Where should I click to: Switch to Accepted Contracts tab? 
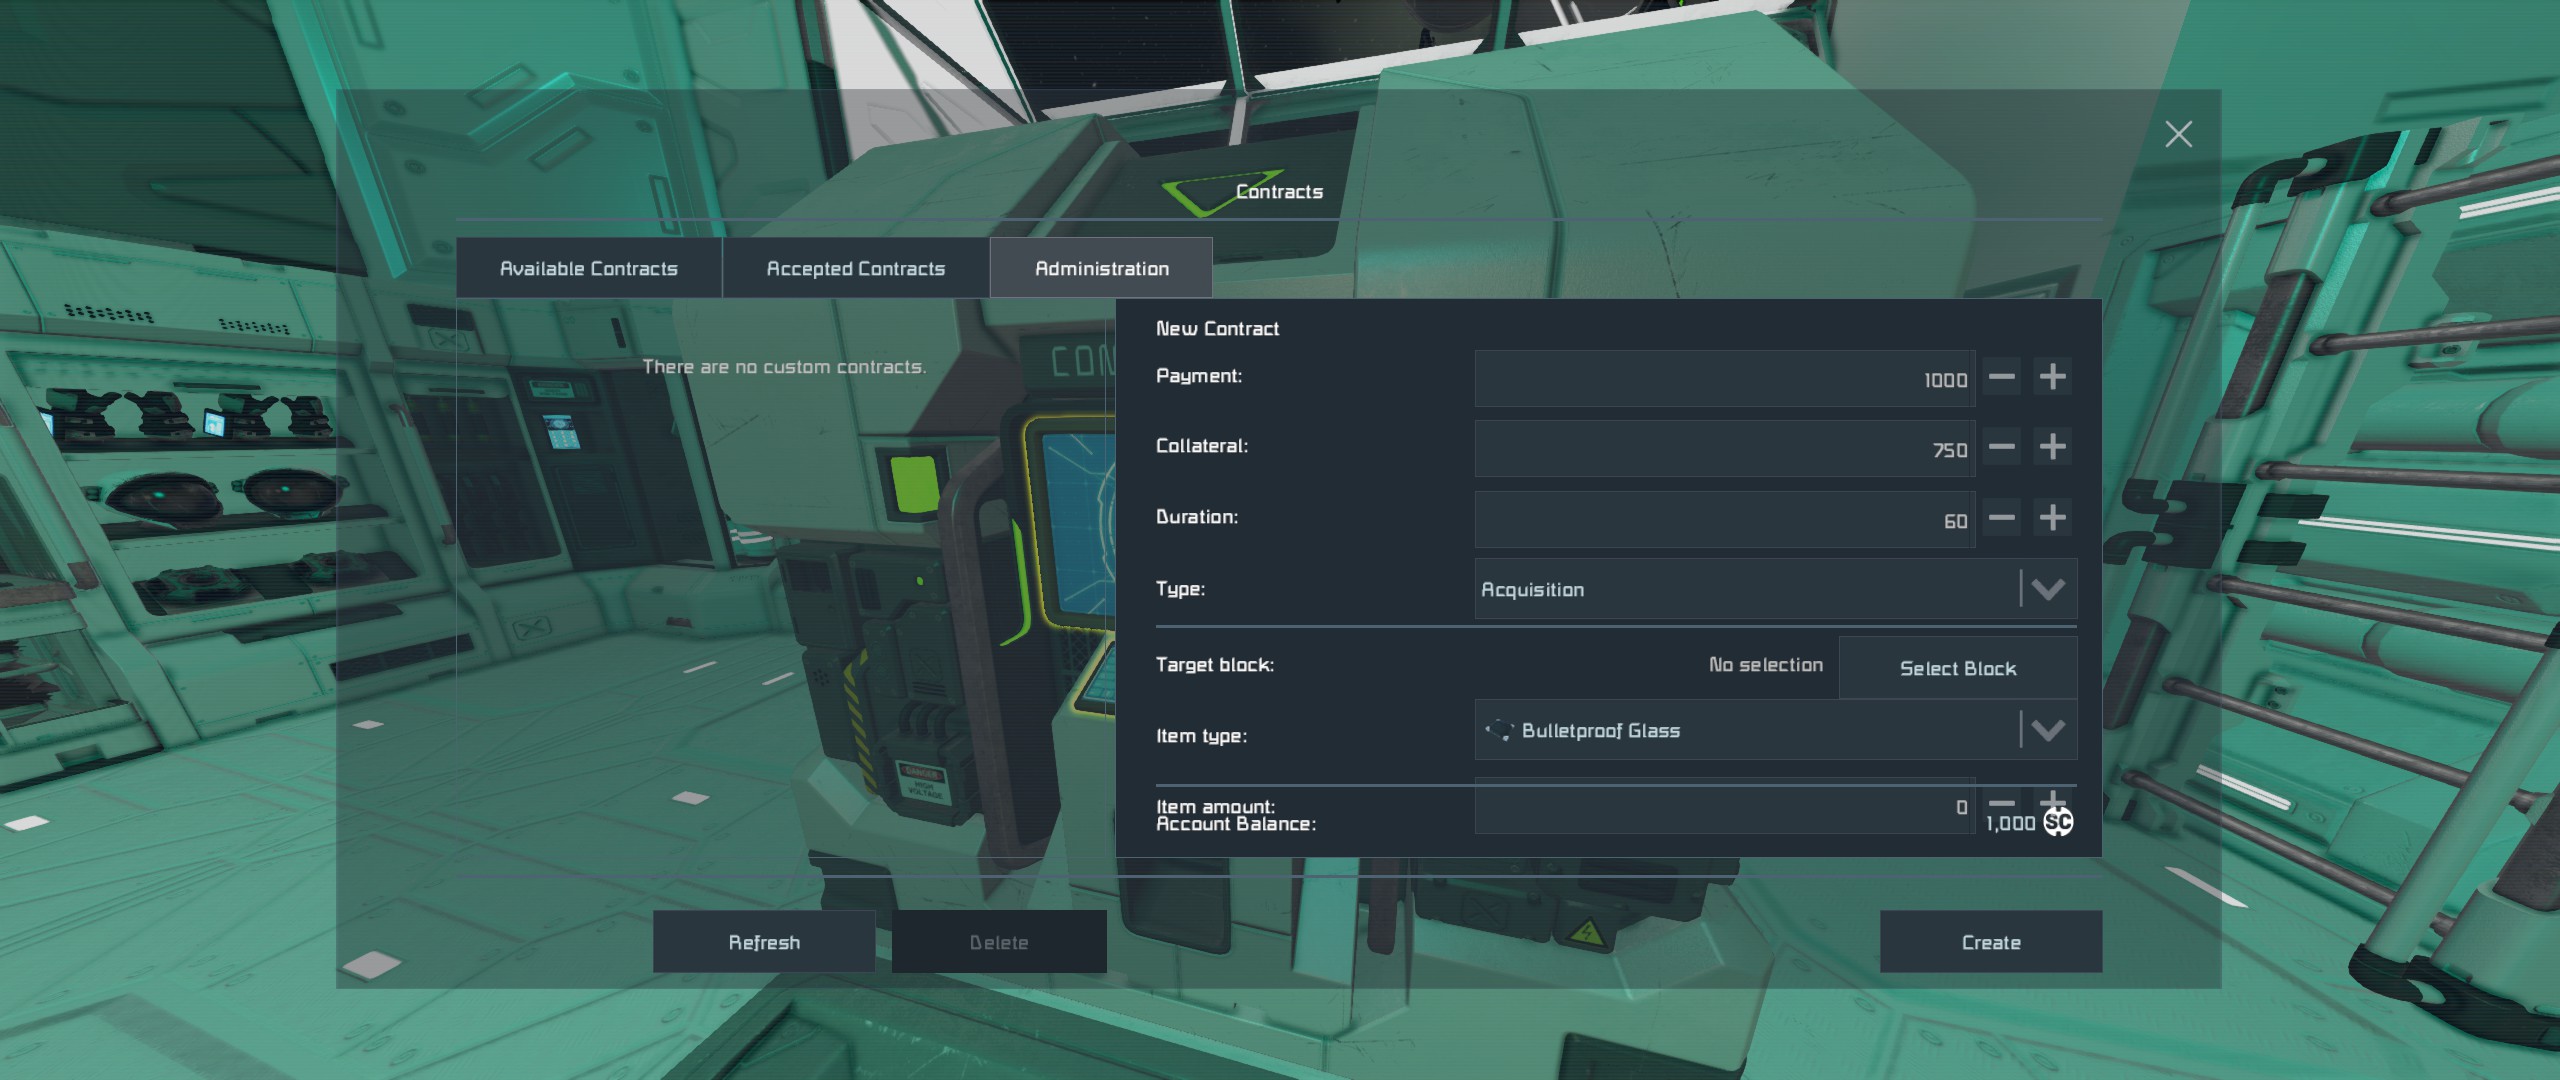pos(855,268)
